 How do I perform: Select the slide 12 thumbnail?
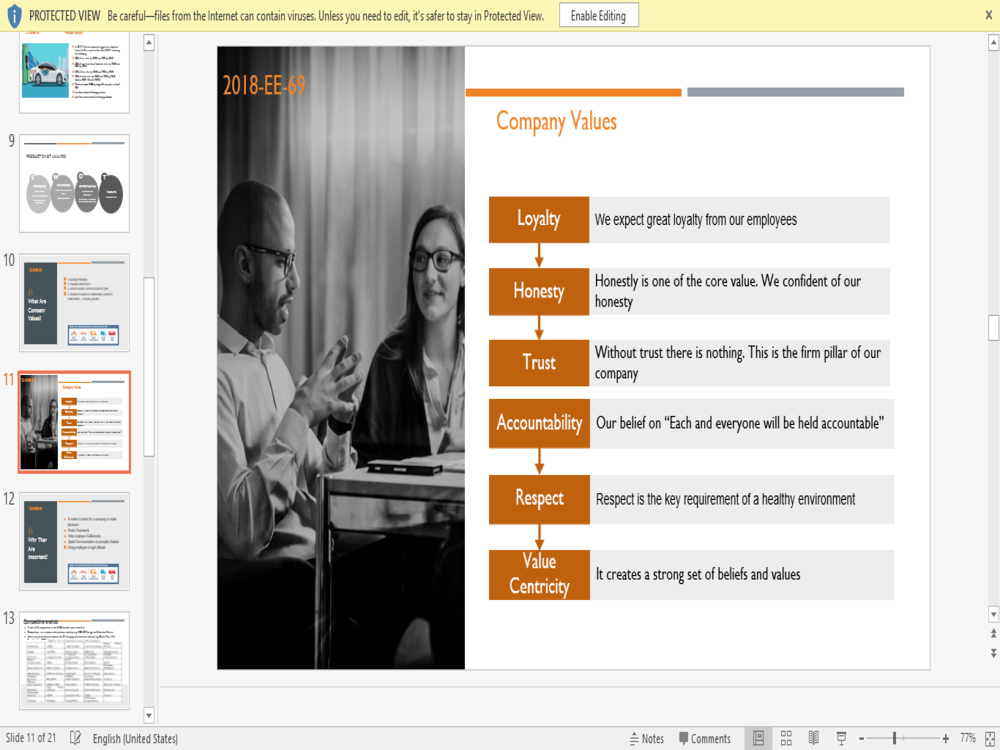point(73,540)
